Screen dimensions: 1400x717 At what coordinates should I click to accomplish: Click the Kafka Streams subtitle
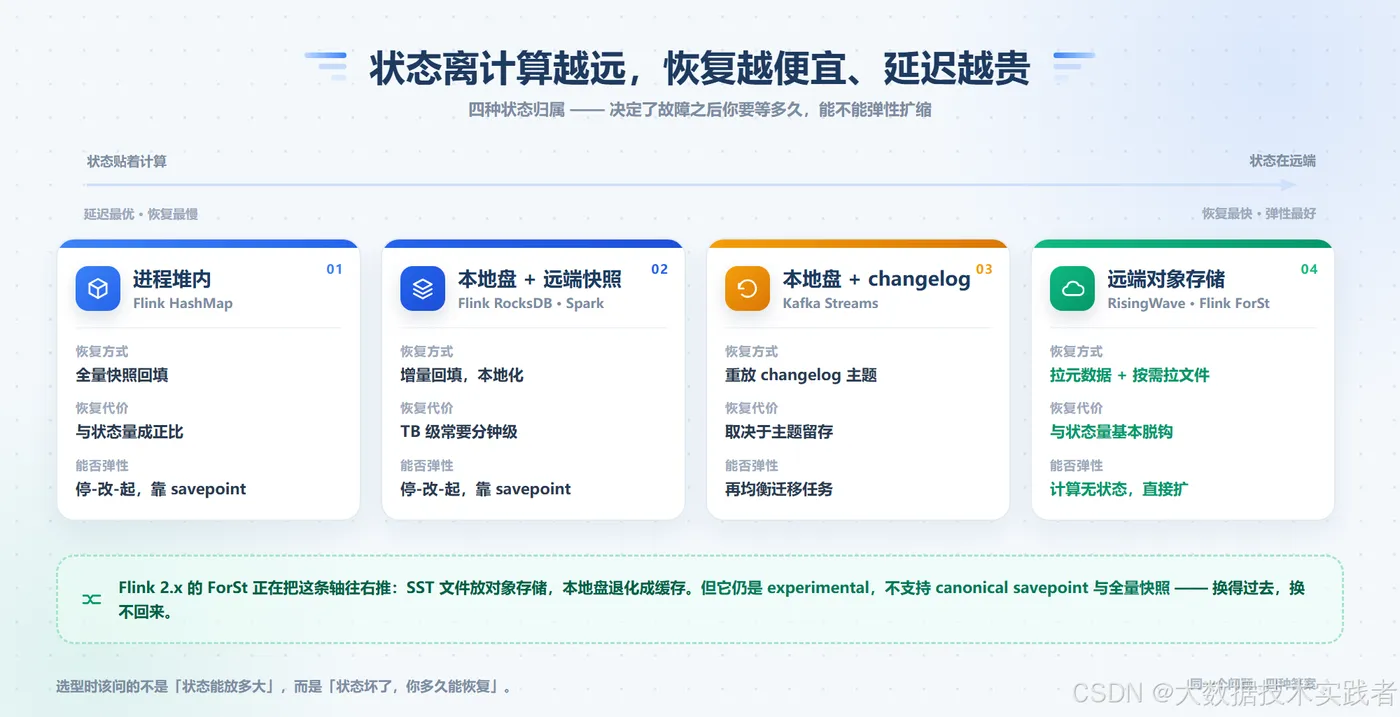[831, 303]
